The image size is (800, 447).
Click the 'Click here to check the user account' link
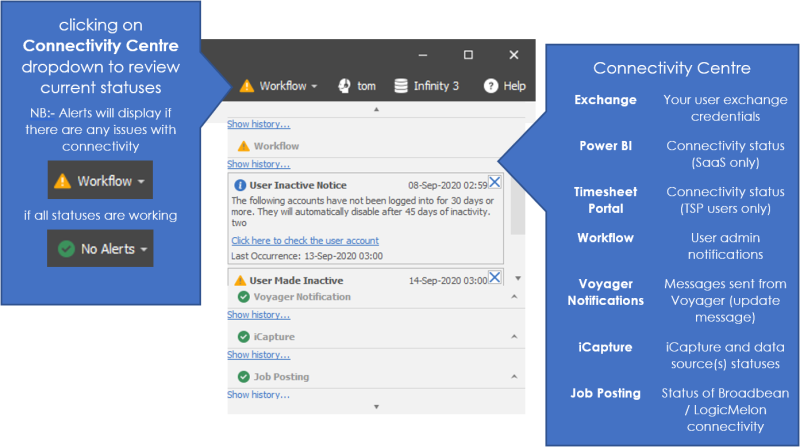[305, 241]
